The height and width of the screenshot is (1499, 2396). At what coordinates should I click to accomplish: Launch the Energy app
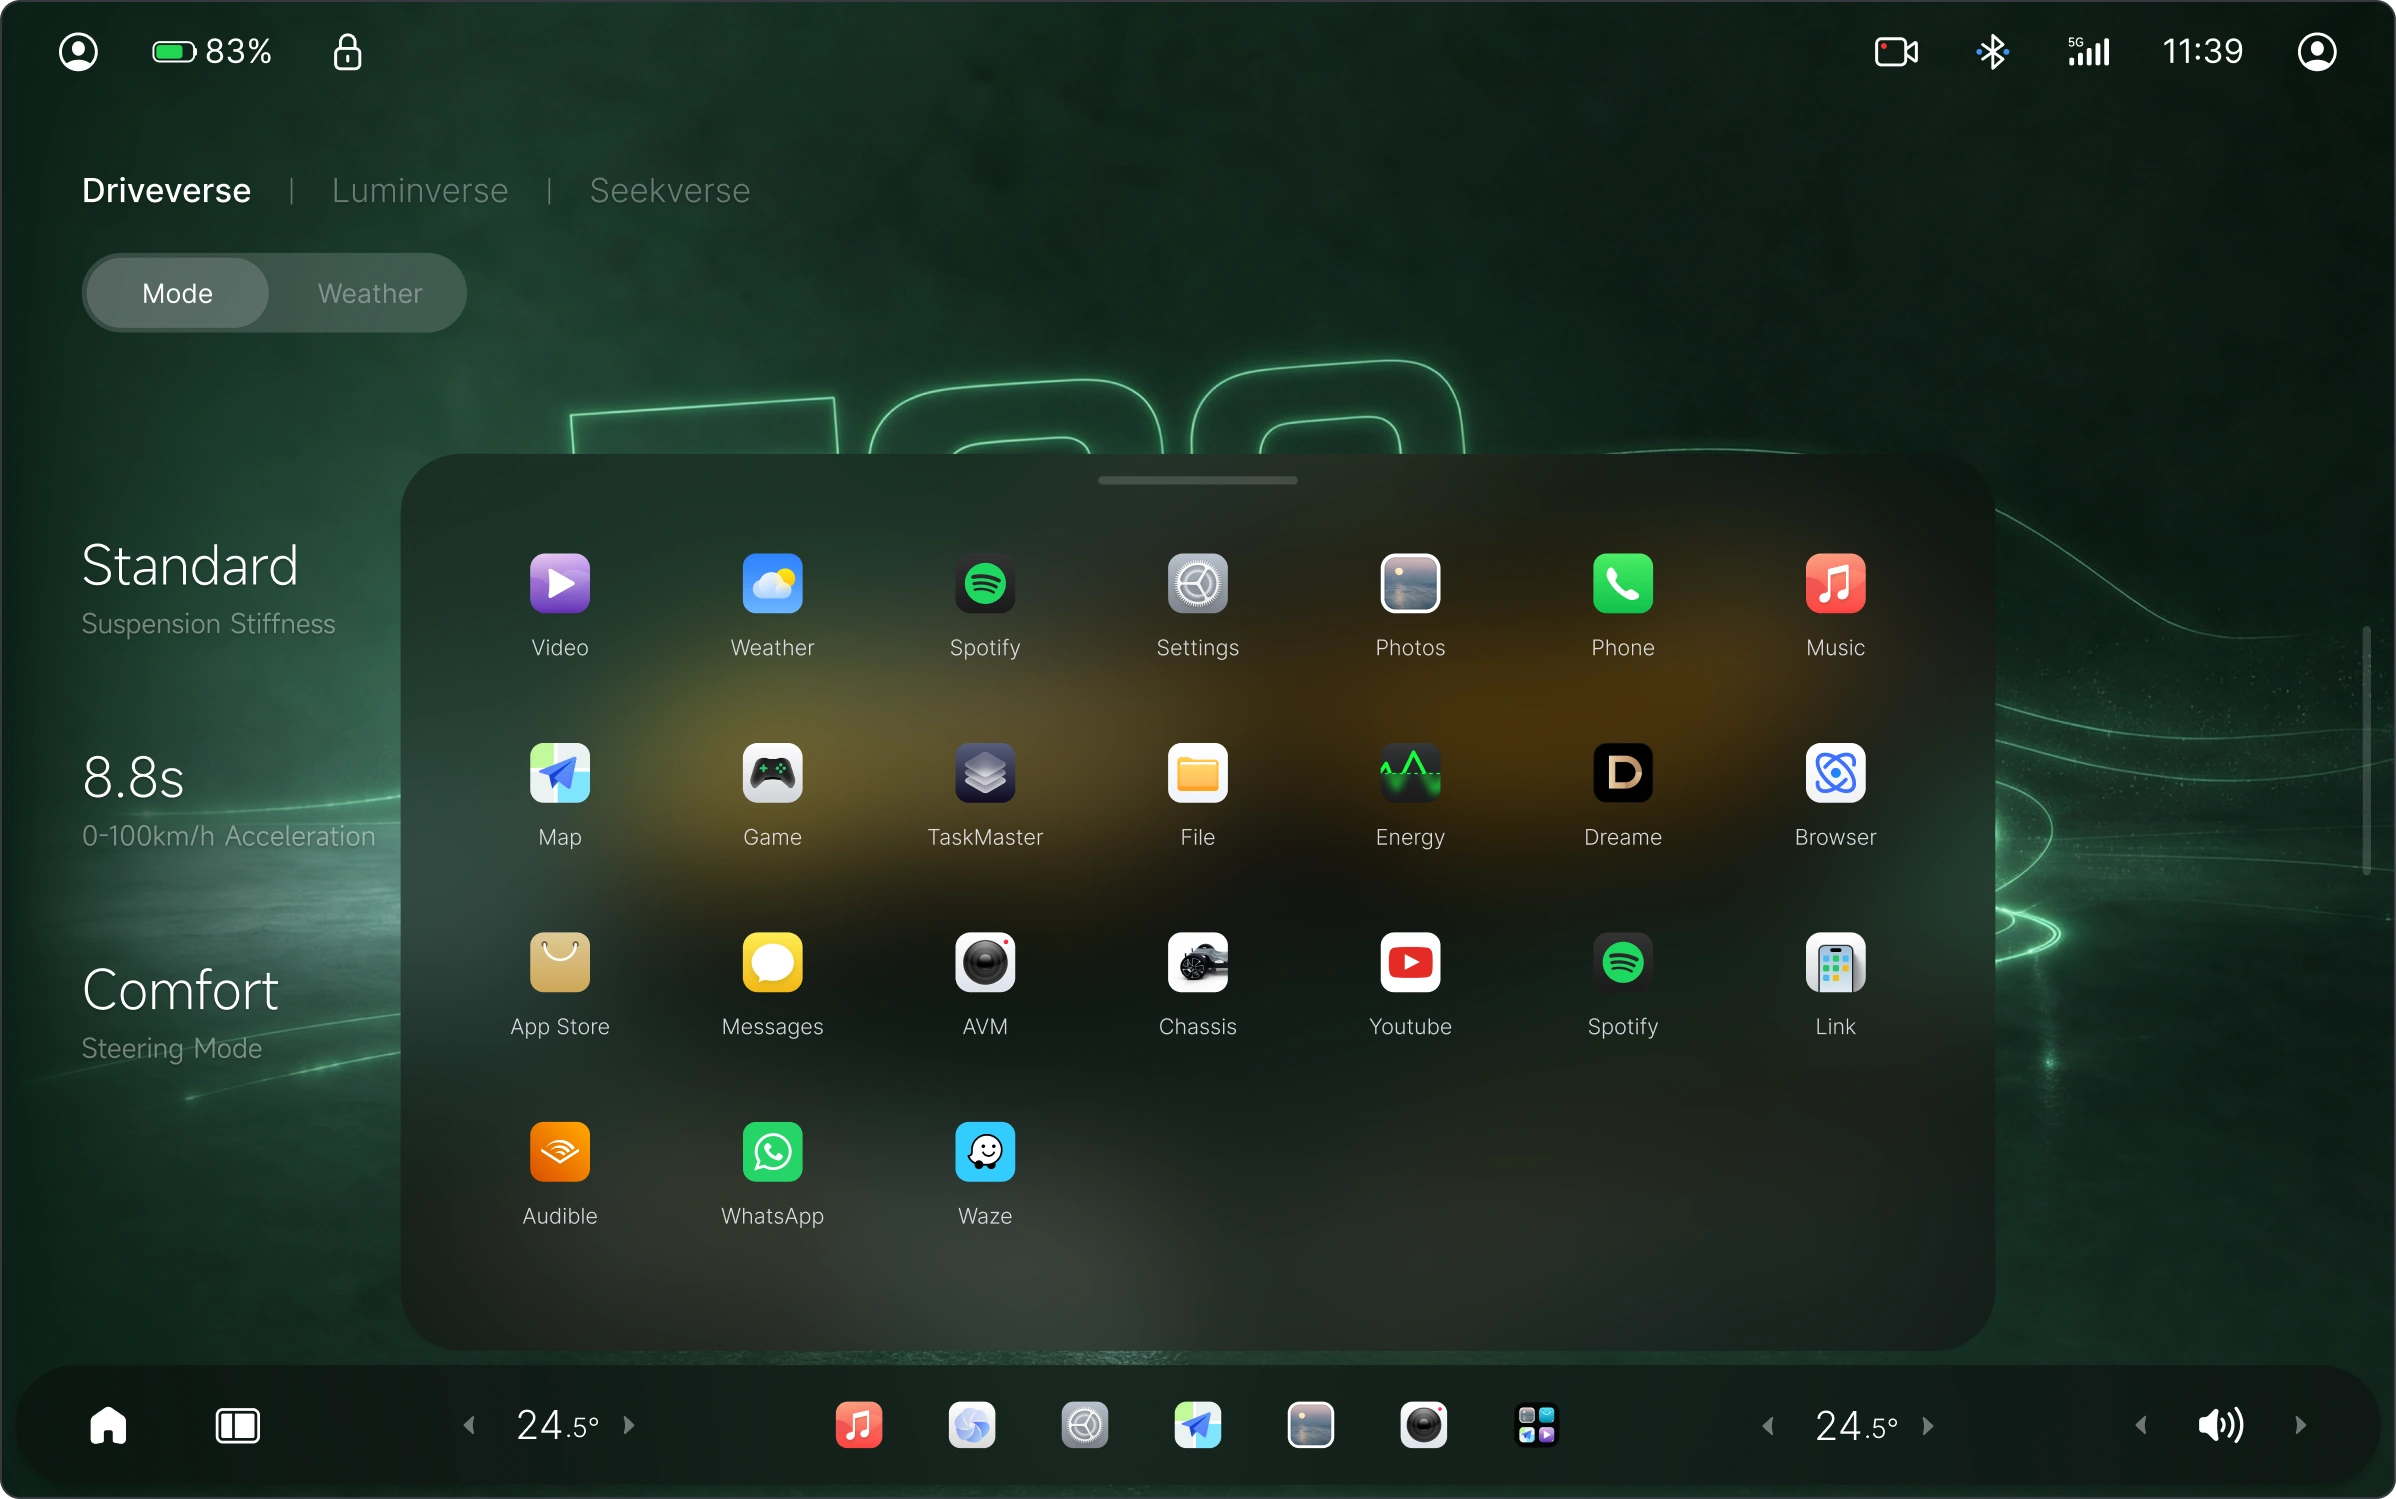pyautogui.click(x=1410, y=773)
